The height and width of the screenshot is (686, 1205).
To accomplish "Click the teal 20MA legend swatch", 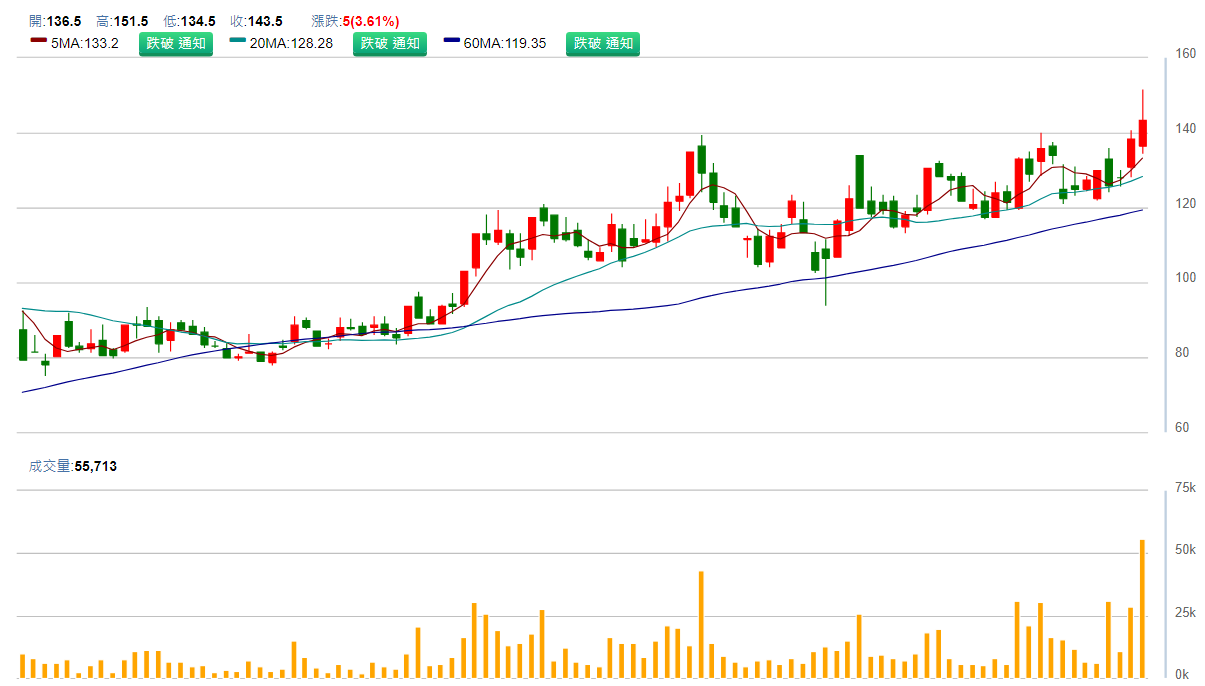I will 237,43.
